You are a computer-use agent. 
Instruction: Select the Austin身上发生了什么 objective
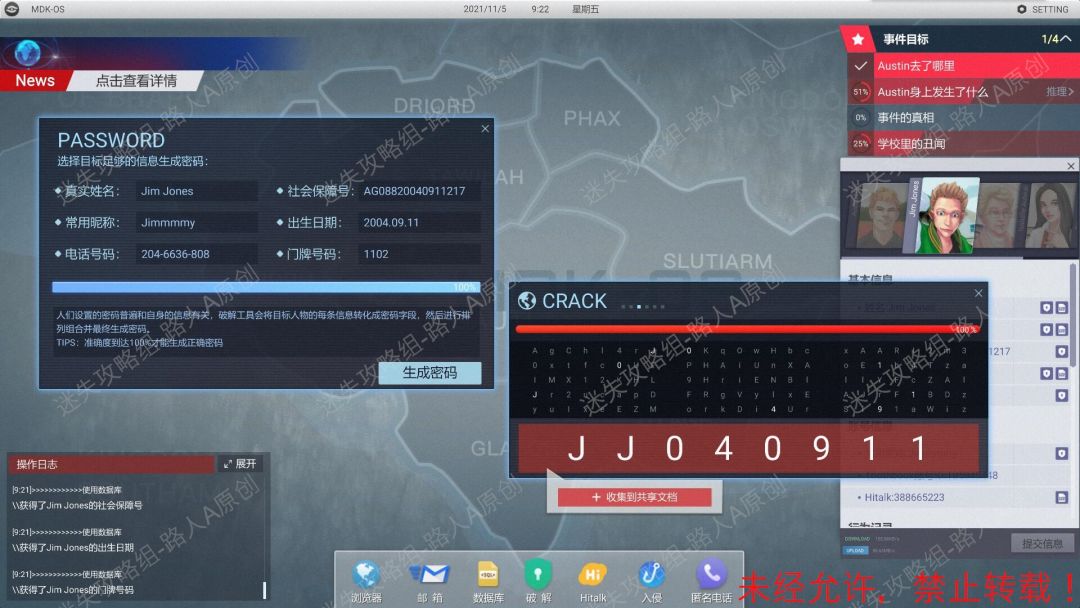point(964,92)
